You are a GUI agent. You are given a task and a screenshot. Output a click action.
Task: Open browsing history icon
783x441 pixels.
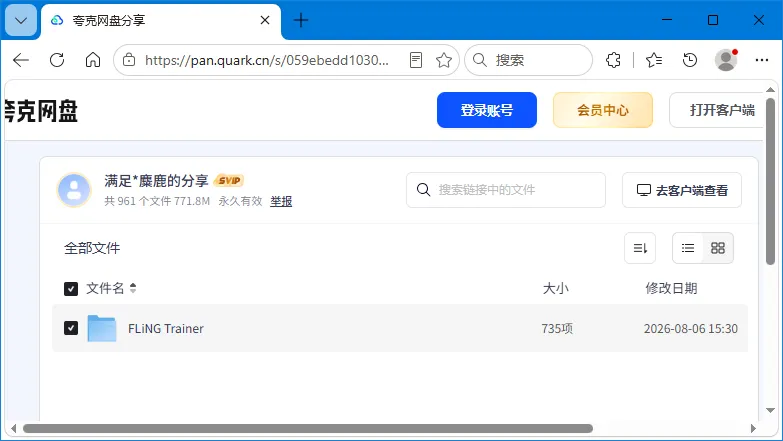[690, 60]
